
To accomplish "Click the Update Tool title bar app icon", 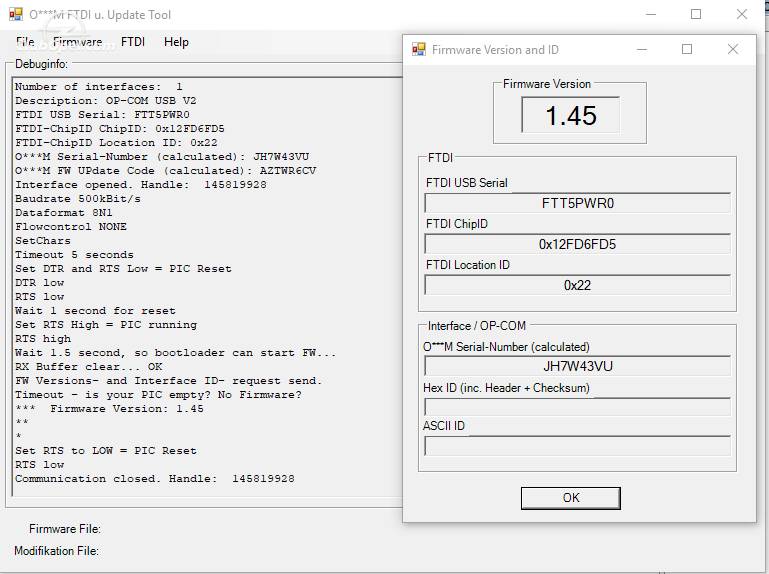I will [x=16, y=14].
